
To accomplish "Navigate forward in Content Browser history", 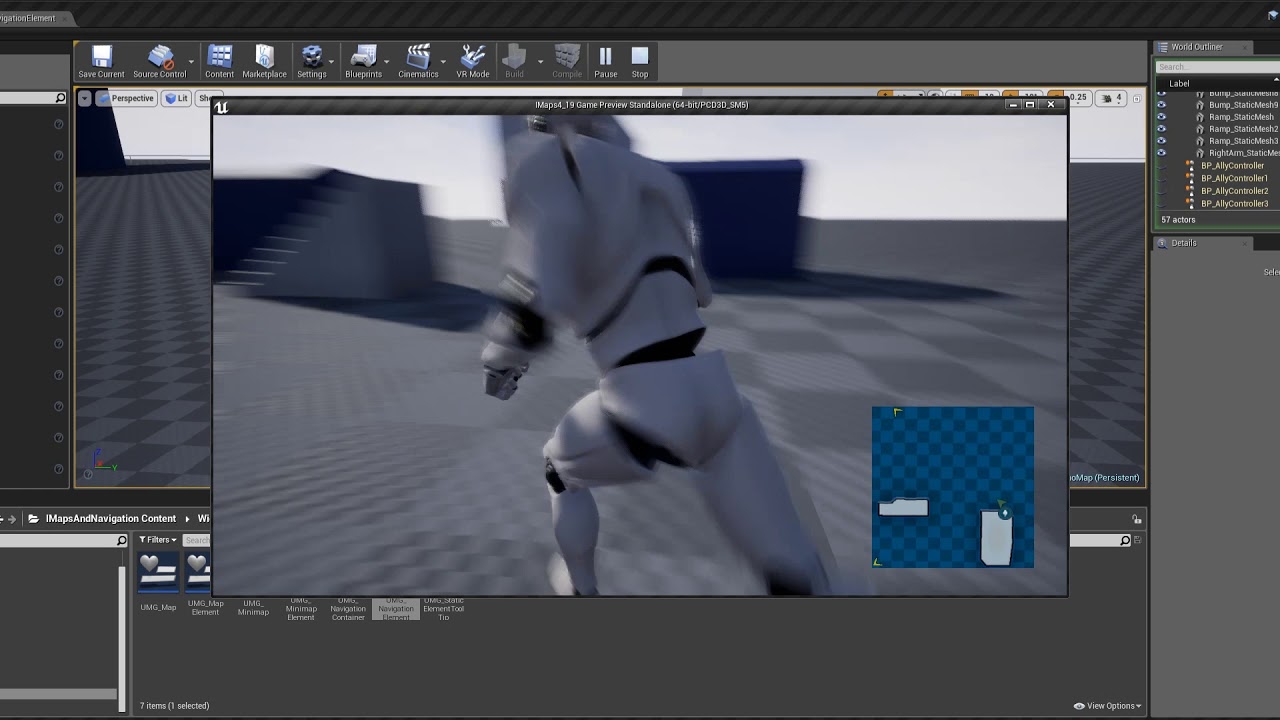I will [12, 519].
